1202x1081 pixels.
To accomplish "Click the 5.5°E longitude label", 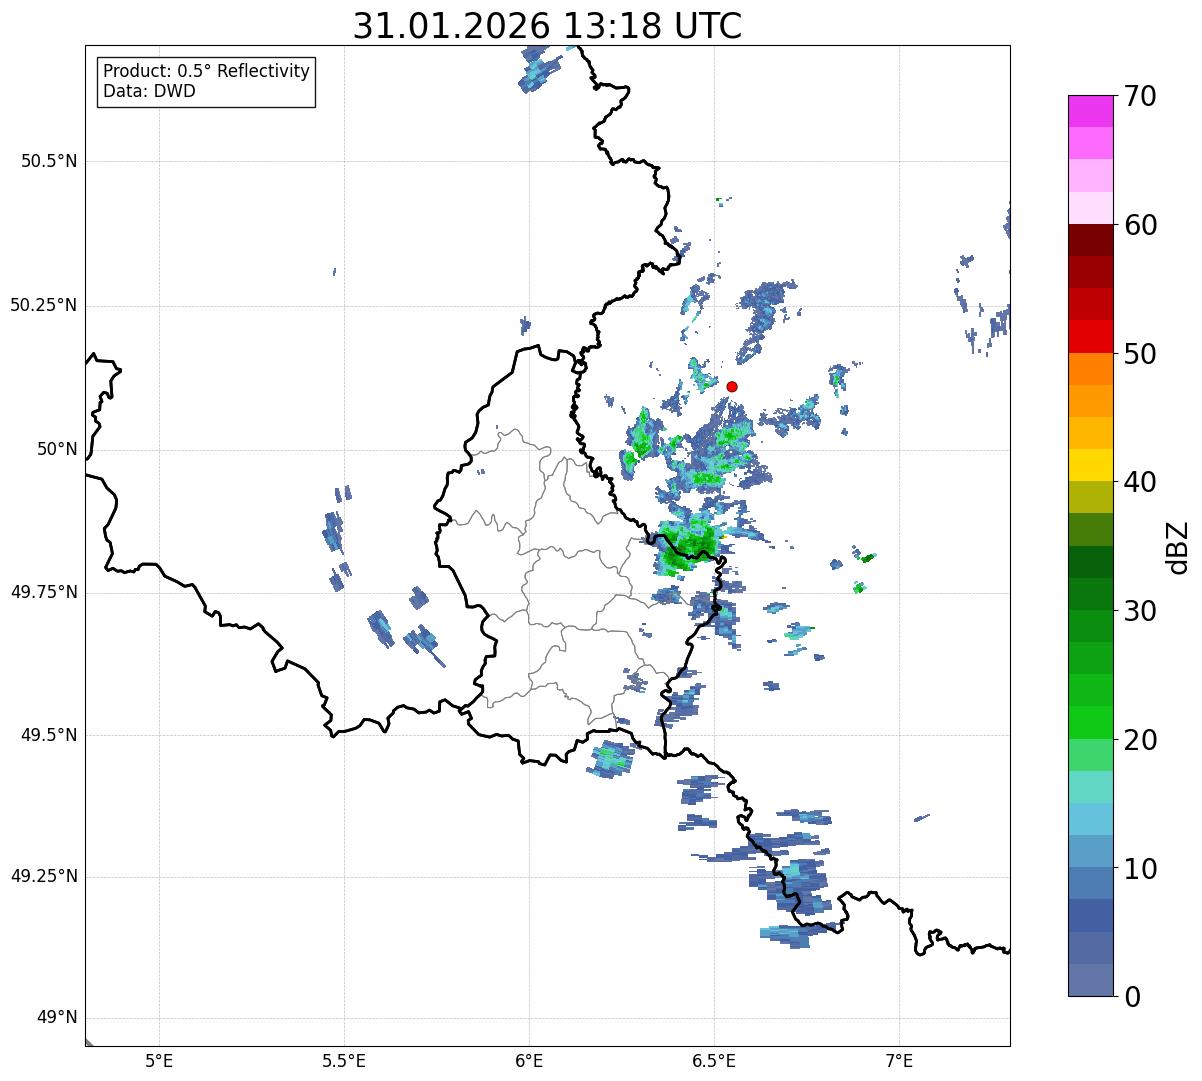I will 344,1061.
